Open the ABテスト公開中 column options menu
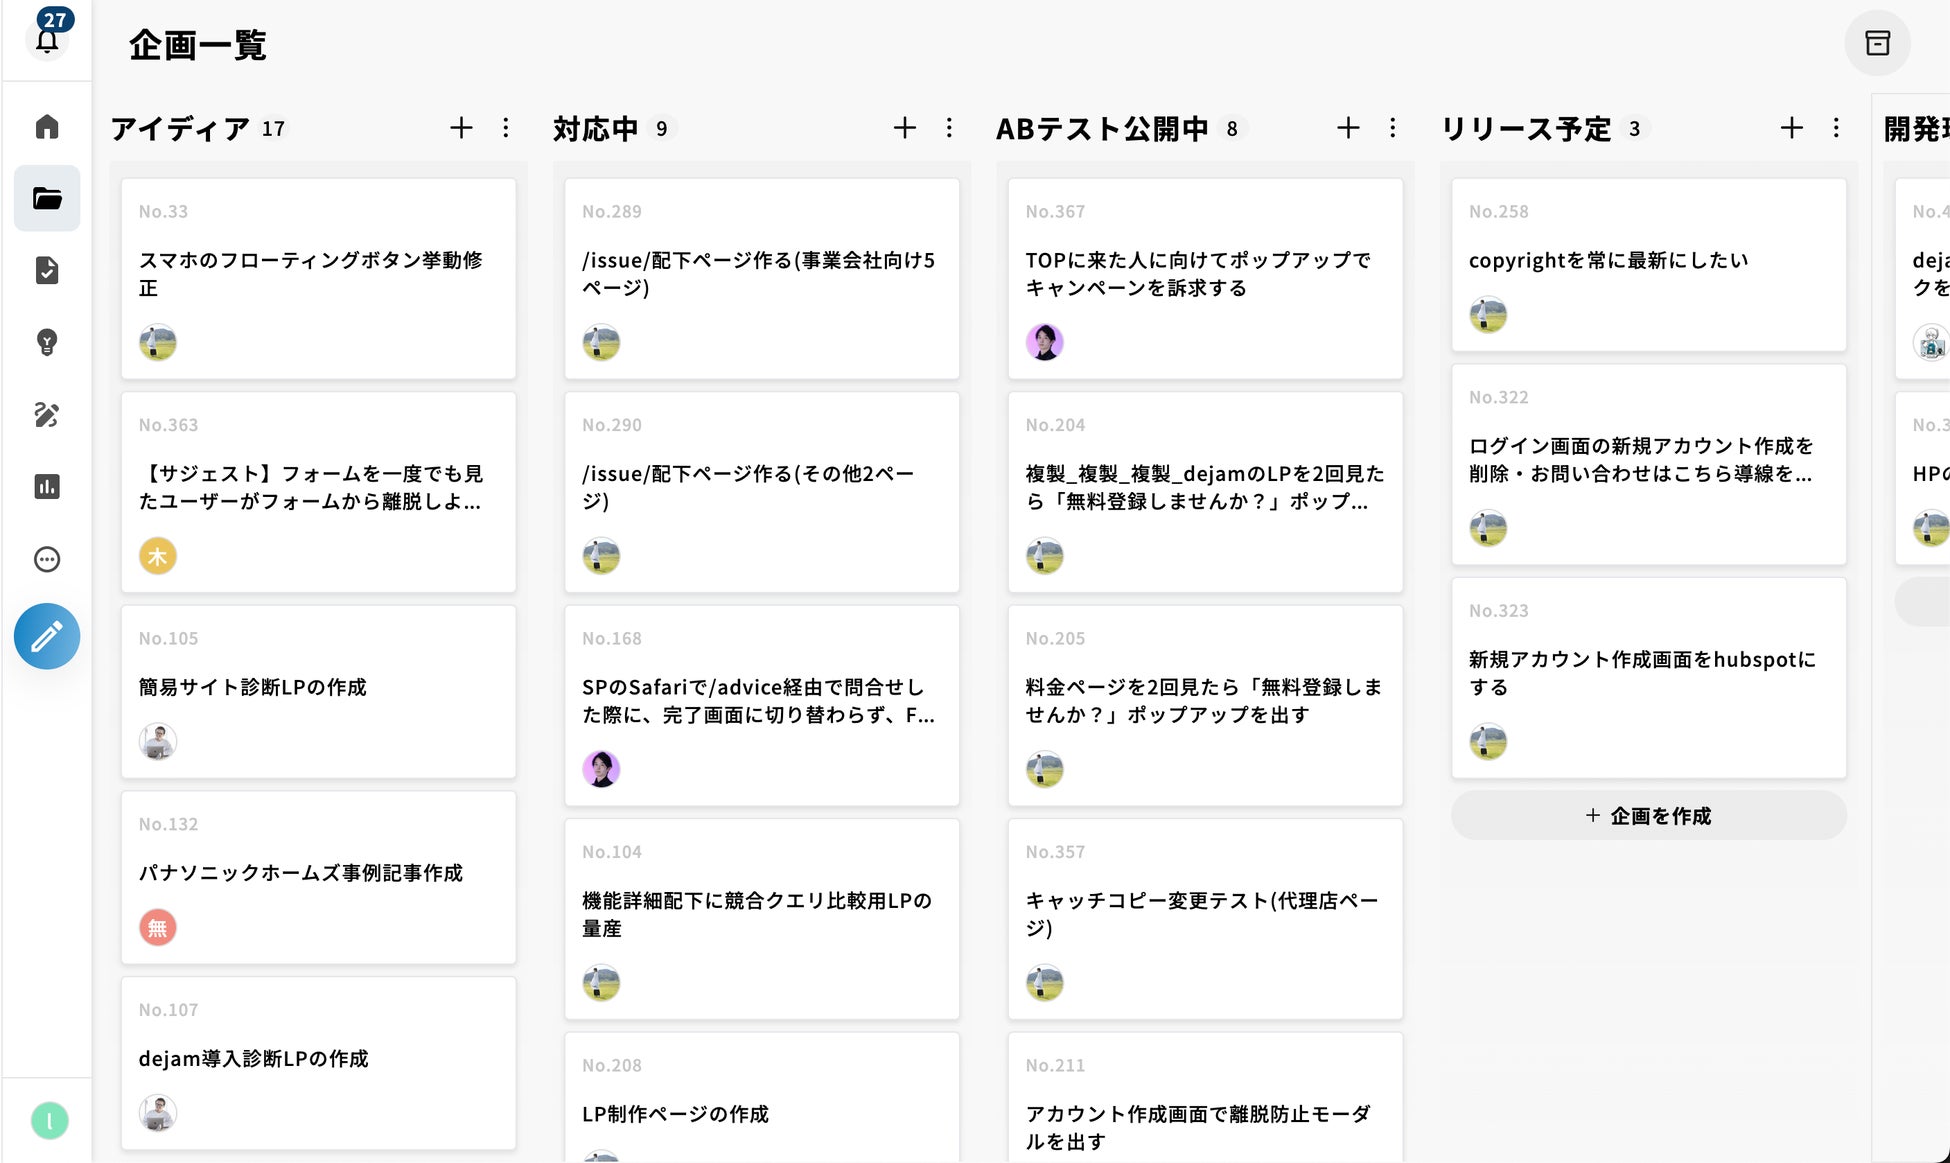This screenshot has width=1950, height=1163. tap(1392, 128)
